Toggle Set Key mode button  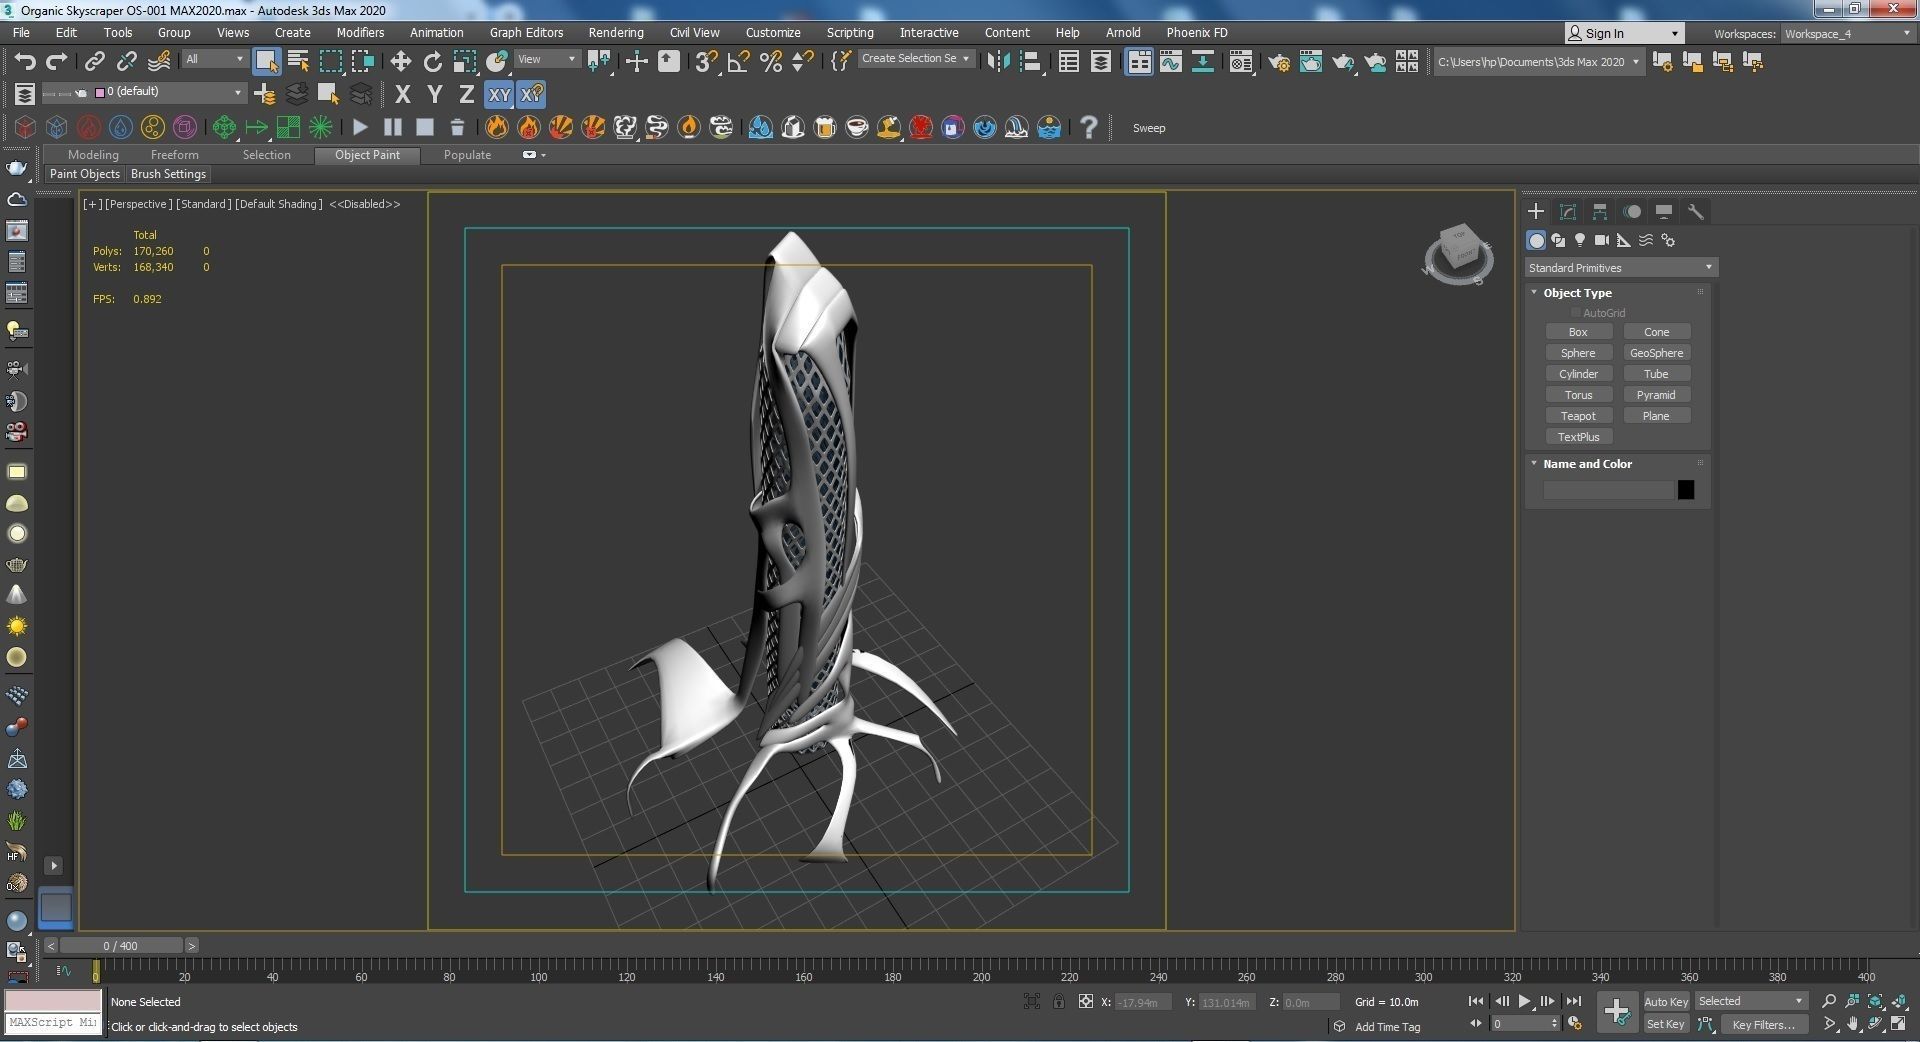click(x=1666, y=1024)
